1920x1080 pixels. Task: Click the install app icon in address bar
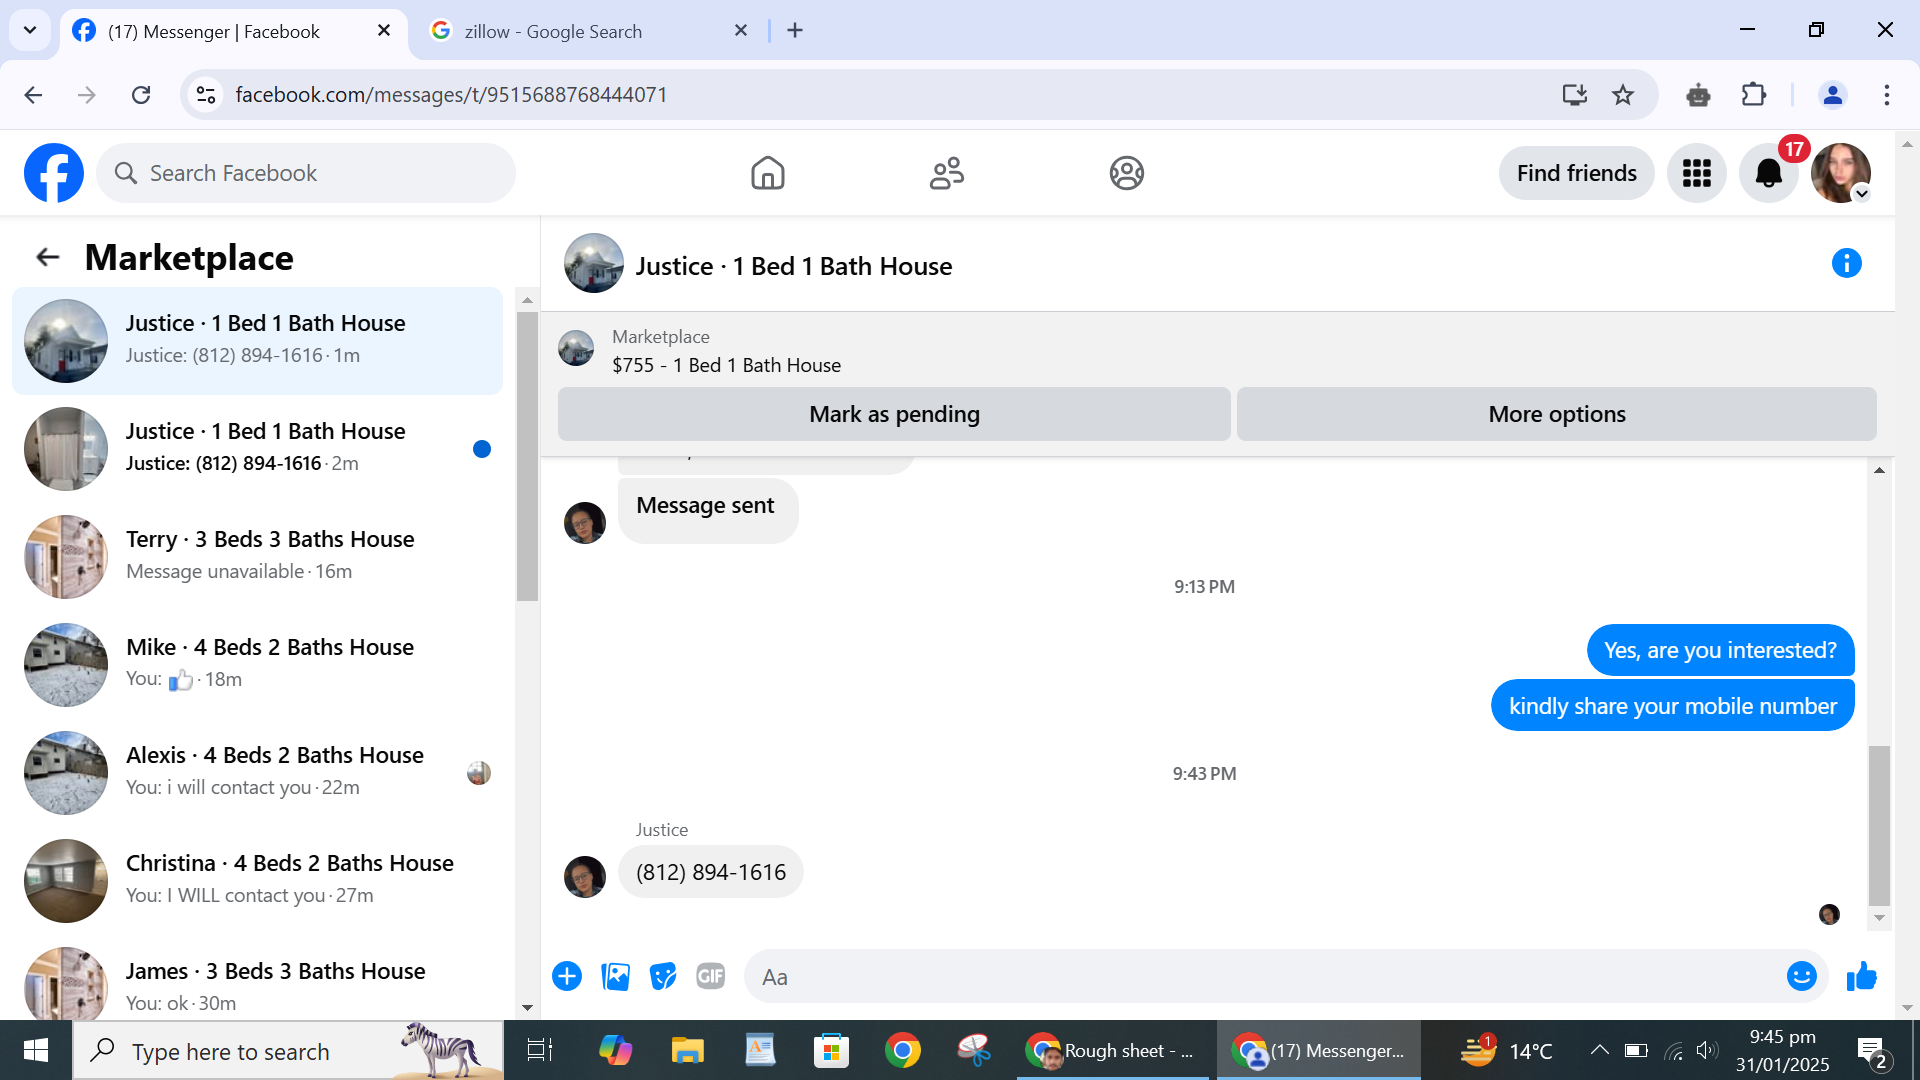(x=1575, y=95)
